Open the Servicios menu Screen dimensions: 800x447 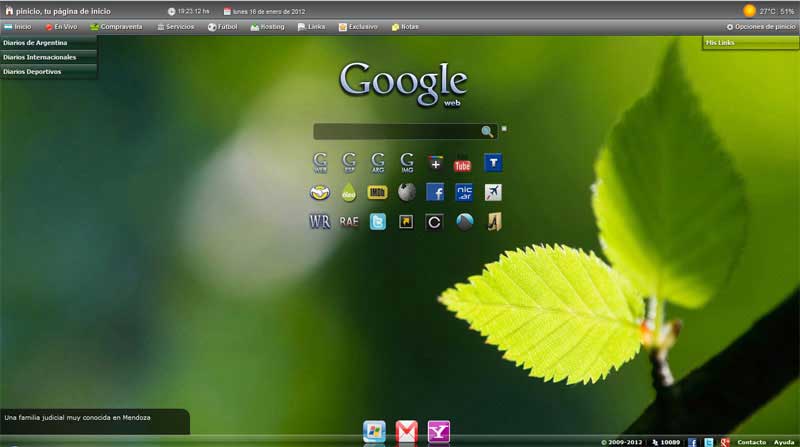(x=176, y=26)
